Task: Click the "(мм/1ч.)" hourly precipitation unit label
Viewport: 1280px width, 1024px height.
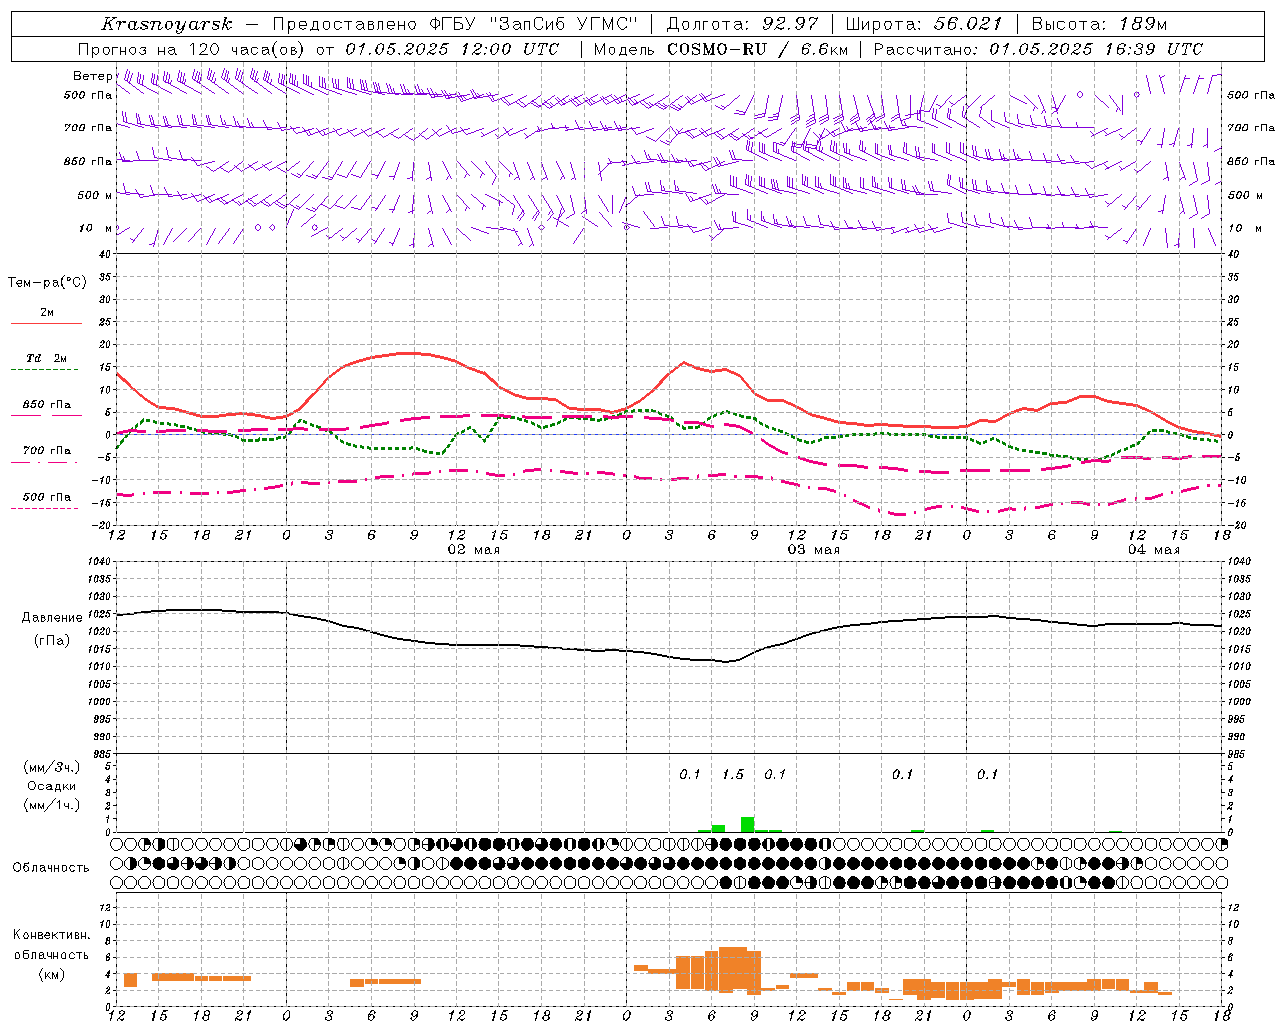Action: pyautogui.click(x=51, y=805)
